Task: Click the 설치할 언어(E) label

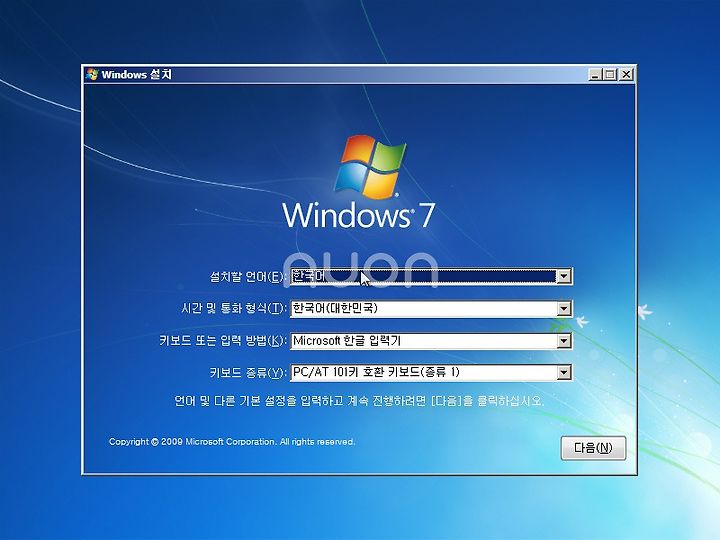Action: pyautogui.click(x=248, y=277)
